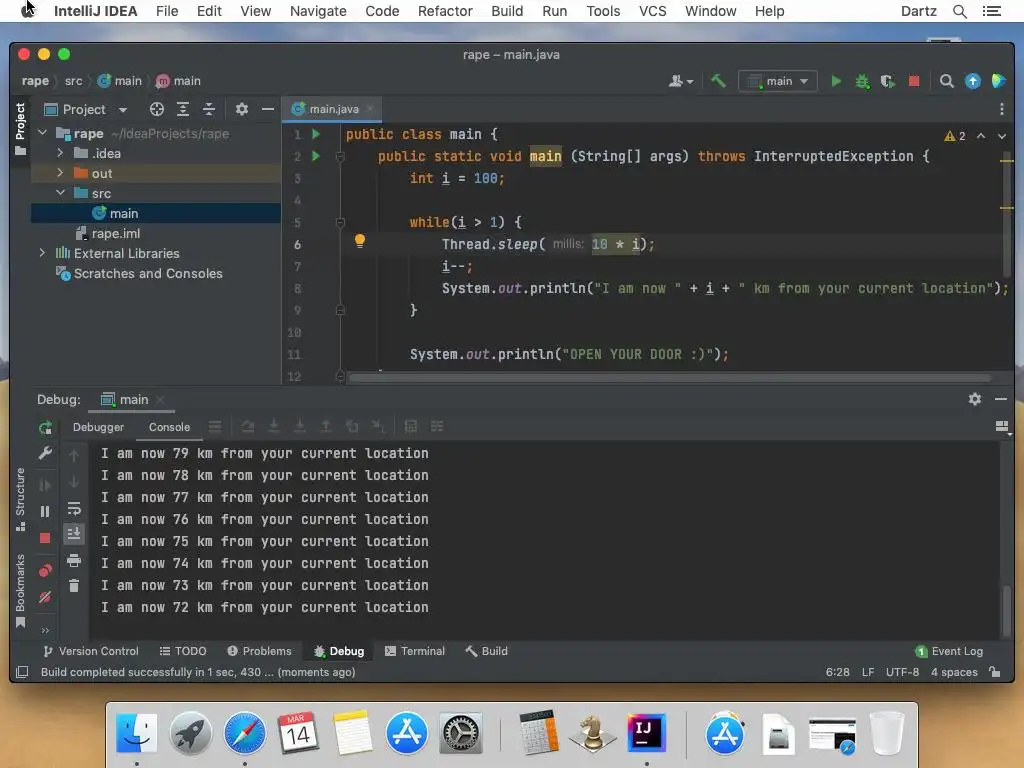Go to next highlighted problem arrow

click(x=1002, y=136)
